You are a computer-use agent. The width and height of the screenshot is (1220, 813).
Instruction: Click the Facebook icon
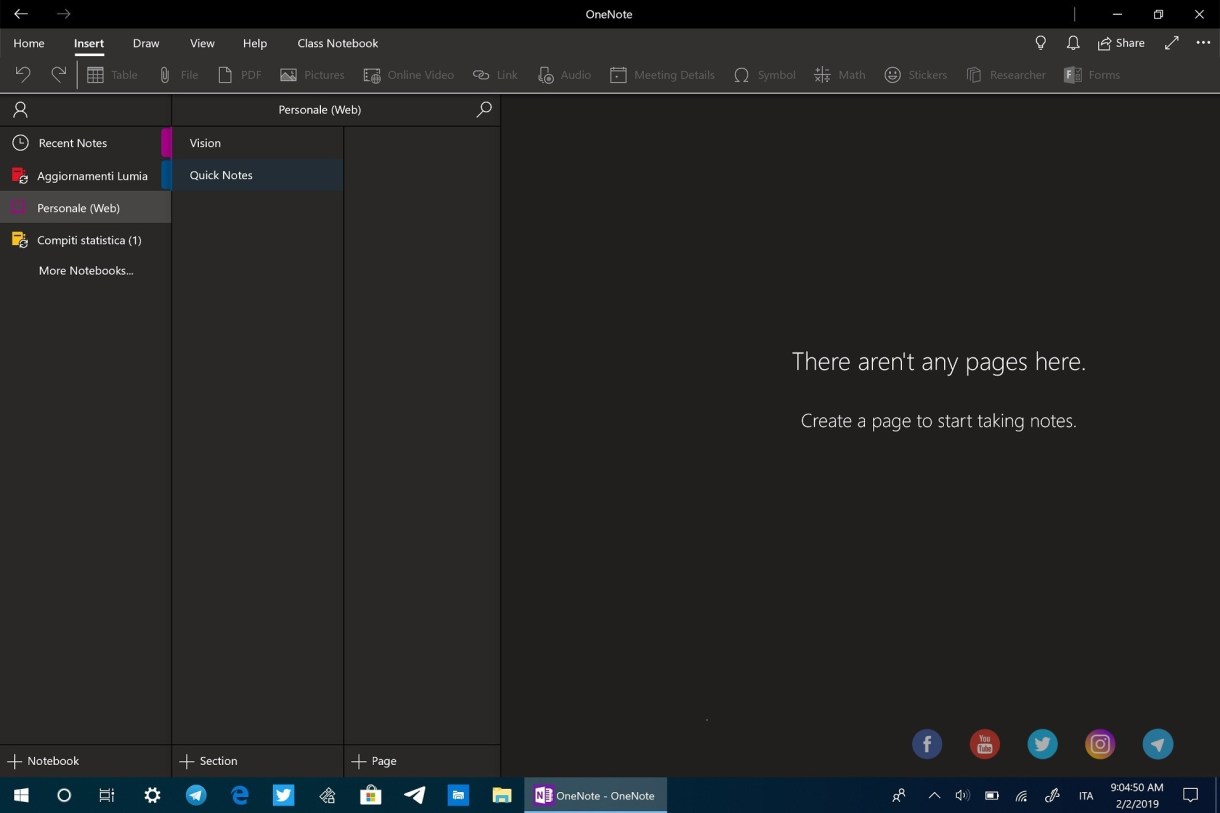[927, 743]
